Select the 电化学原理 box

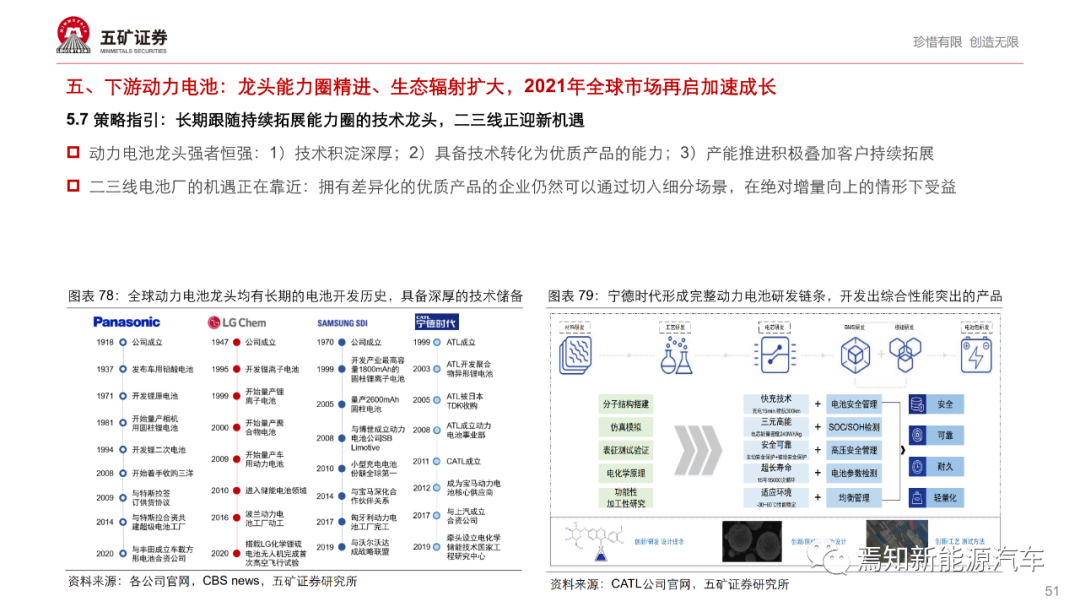click(625, 473)
